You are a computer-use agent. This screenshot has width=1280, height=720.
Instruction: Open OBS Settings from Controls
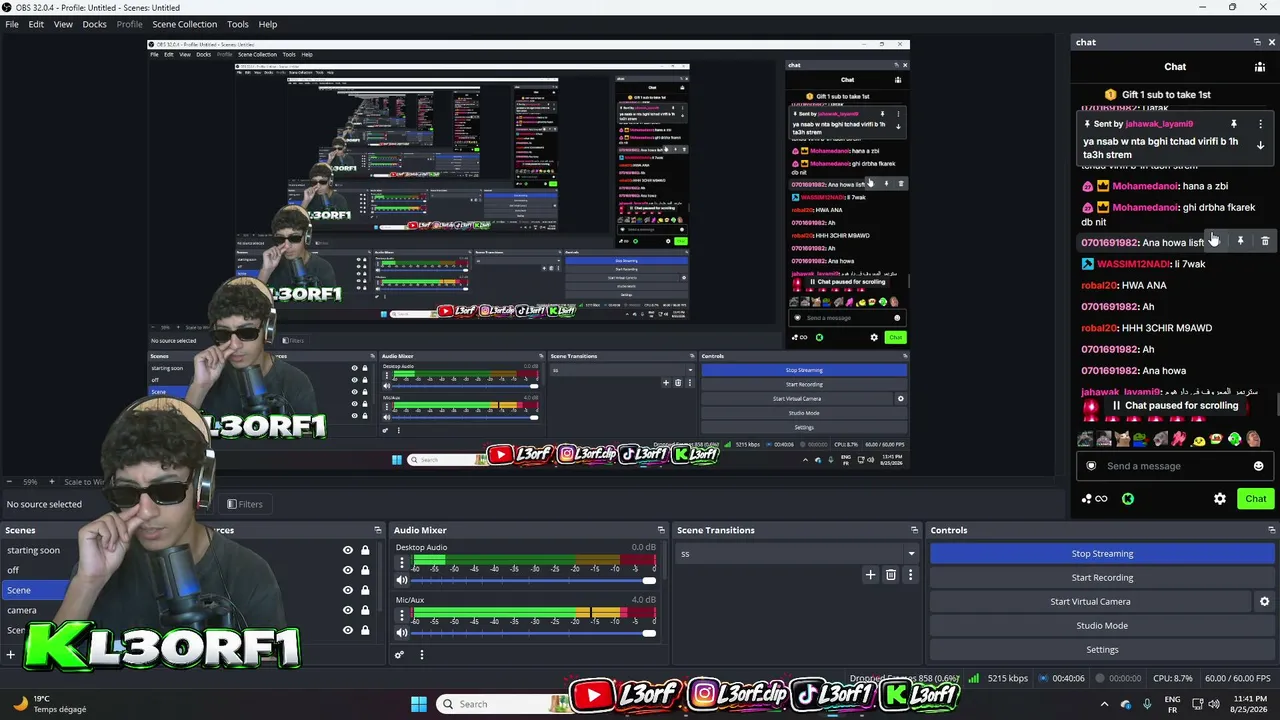[1102, 649]
